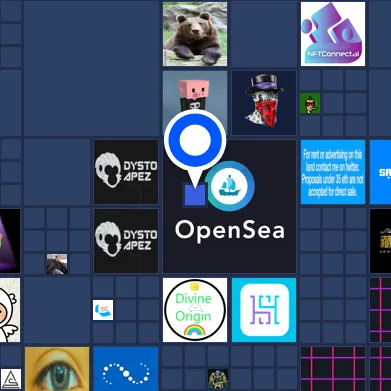The height and width of the screenshot is (391, 391).
Task: Select the lower Dysto Apez tile
Action: pos(126,241)
